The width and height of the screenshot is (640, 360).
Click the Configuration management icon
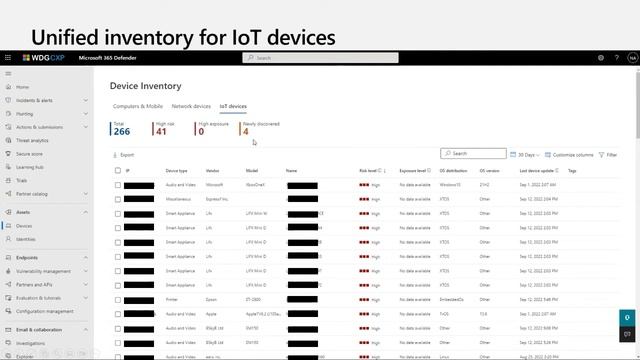pyautogui.click(x=8, y=311)
